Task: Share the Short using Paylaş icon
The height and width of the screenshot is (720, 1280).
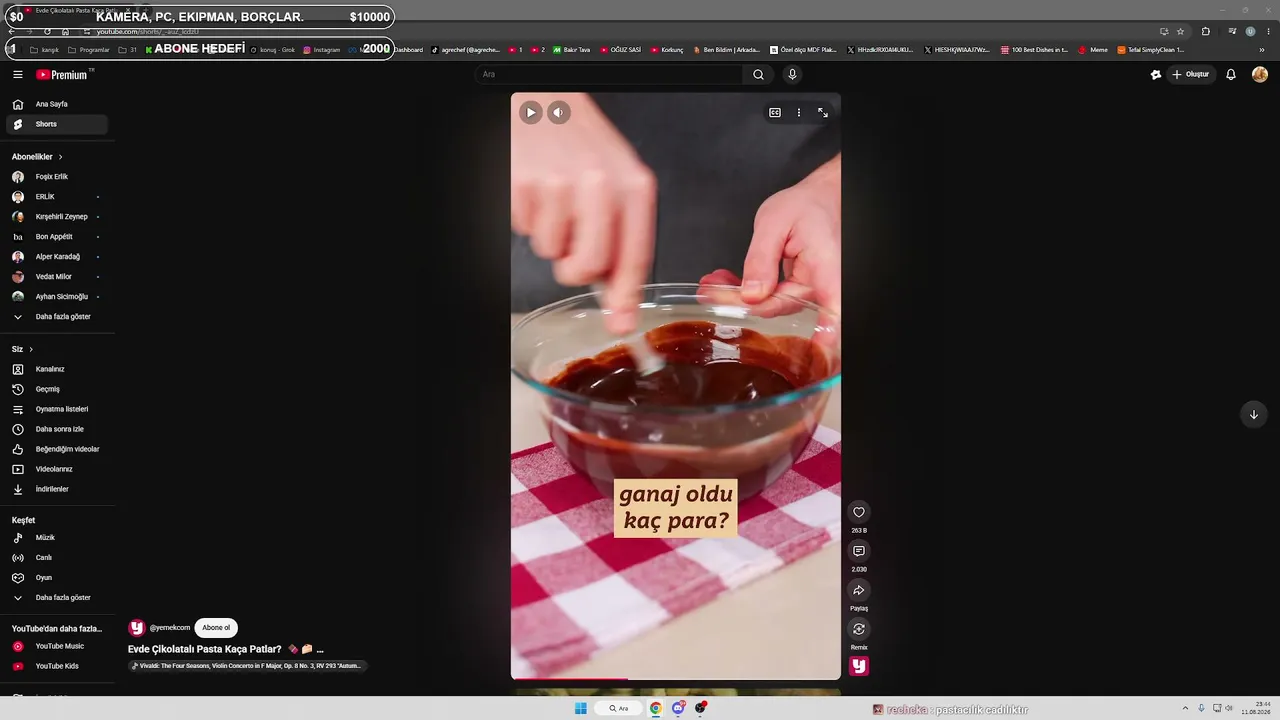Action: [x=859, y=590]
